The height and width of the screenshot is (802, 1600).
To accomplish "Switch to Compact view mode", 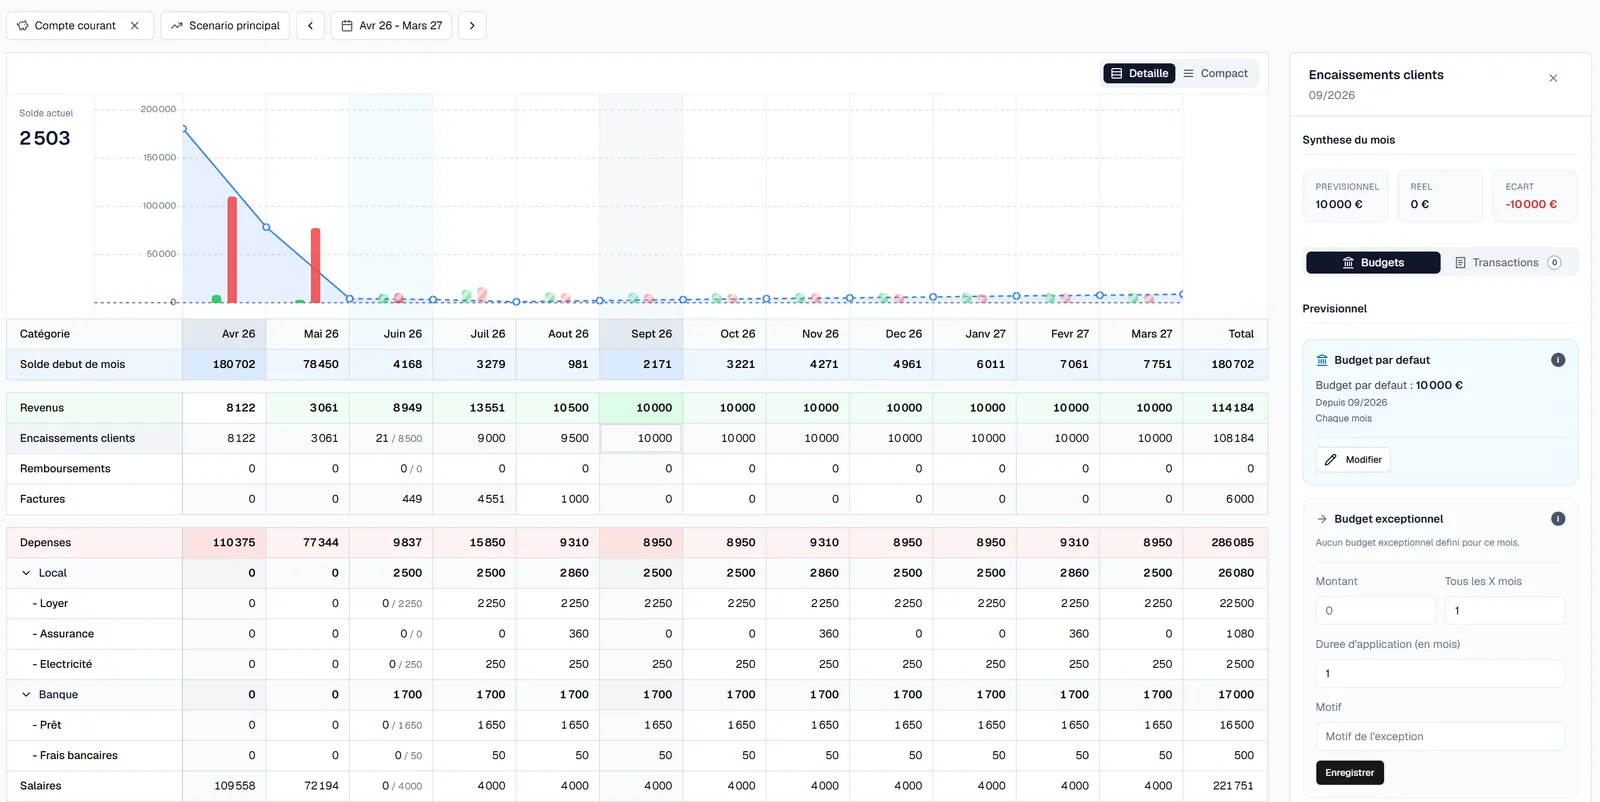I will click(x=1216, y=74).
